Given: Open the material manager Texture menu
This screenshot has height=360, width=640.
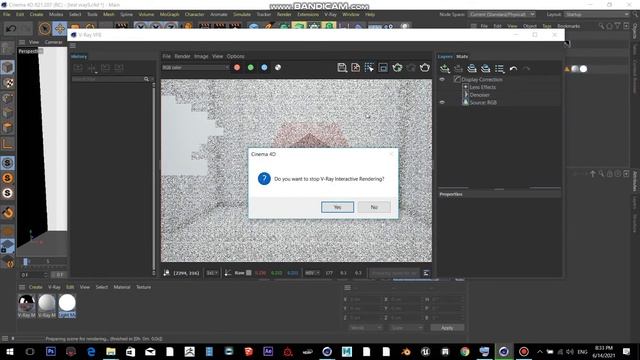Looking at the screenshot, I should 143,287.
